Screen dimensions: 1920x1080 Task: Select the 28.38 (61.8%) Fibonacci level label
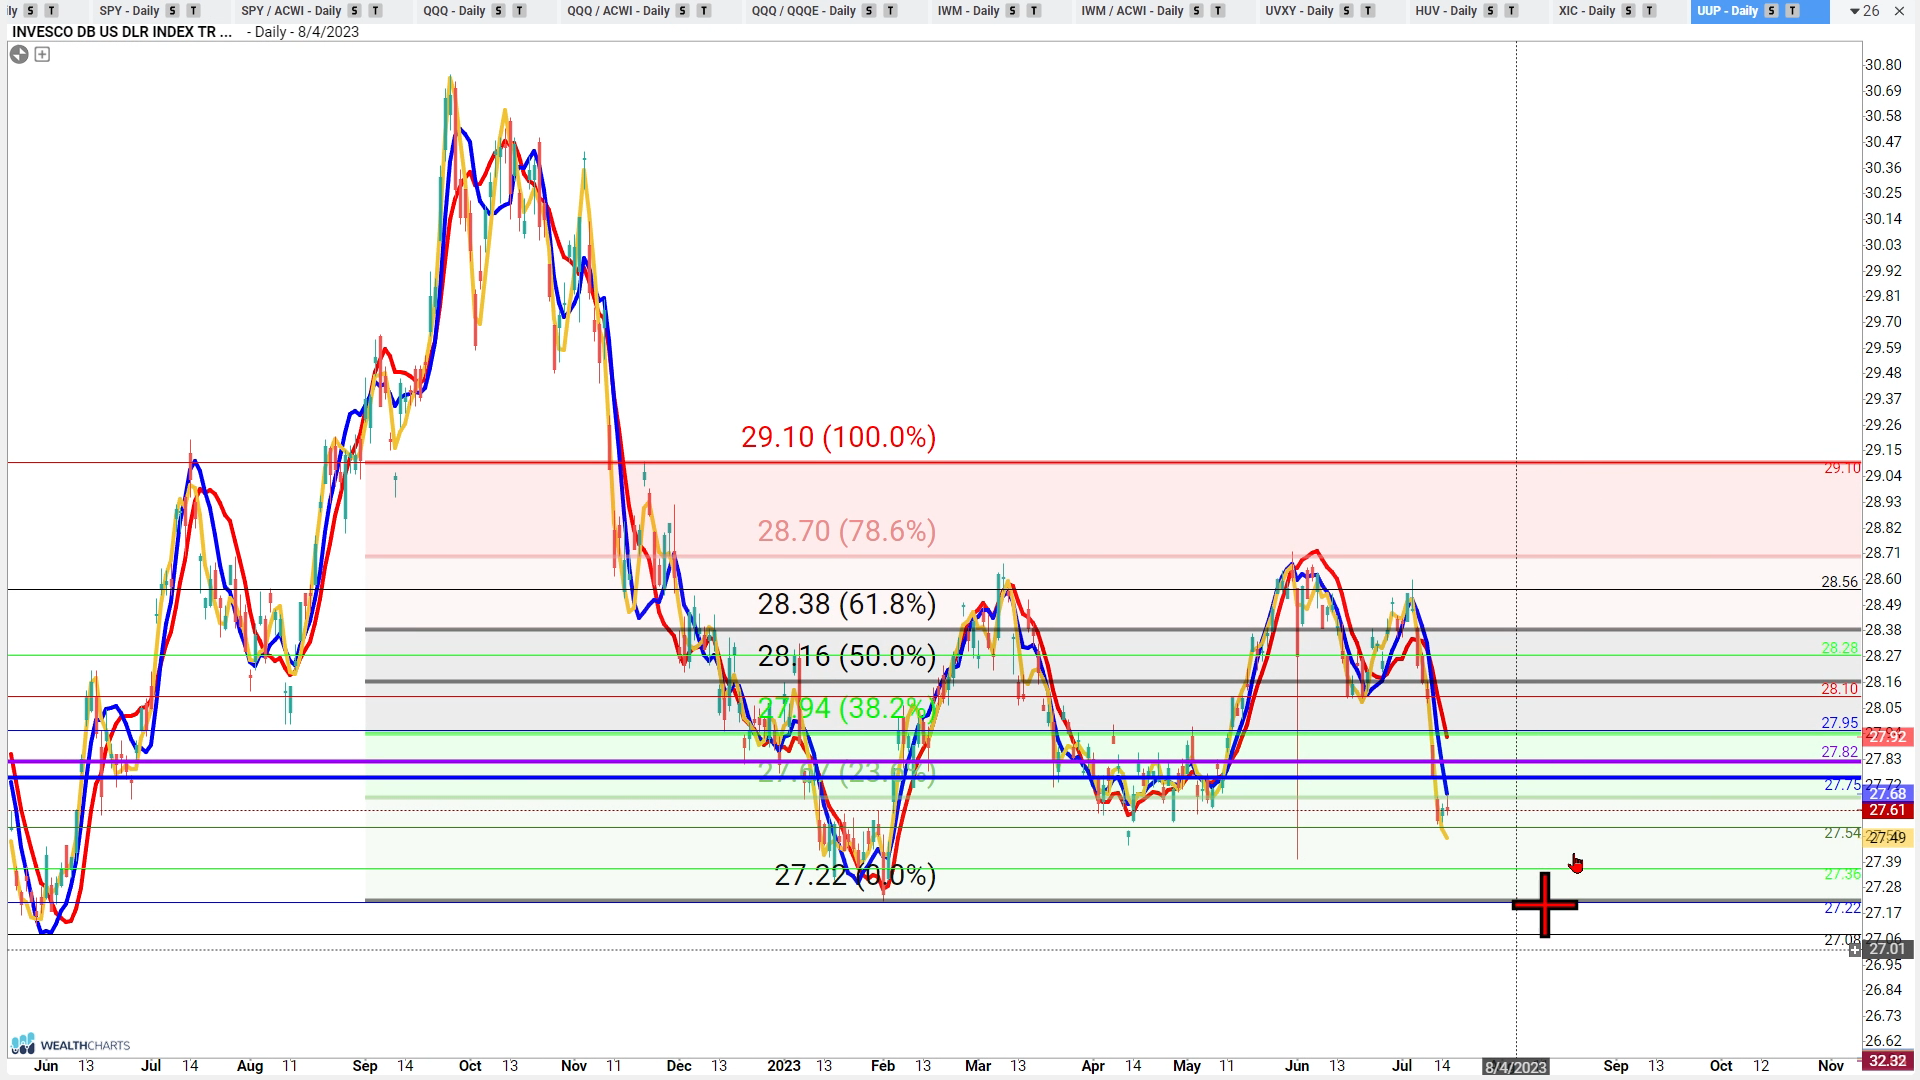point(846,604)
